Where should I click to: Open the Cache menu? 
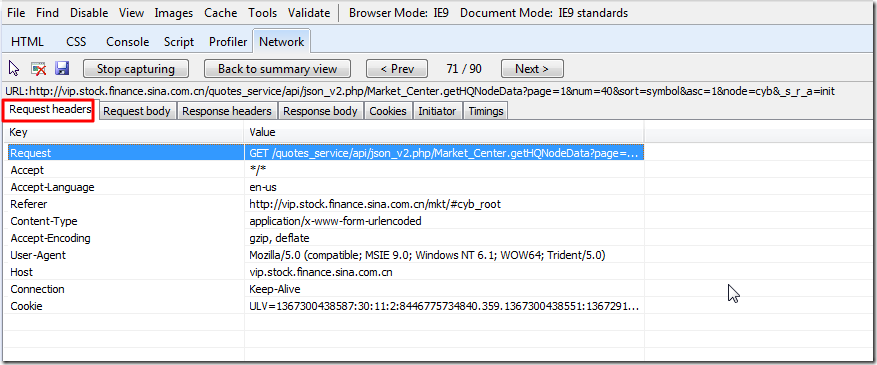coord(220,13)
